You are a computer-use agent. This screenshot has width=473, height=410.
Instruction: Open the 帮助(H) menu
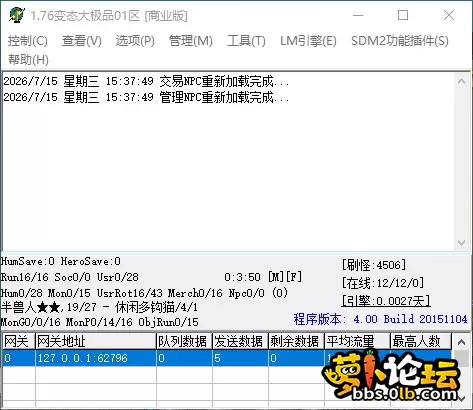coord(28,60)
